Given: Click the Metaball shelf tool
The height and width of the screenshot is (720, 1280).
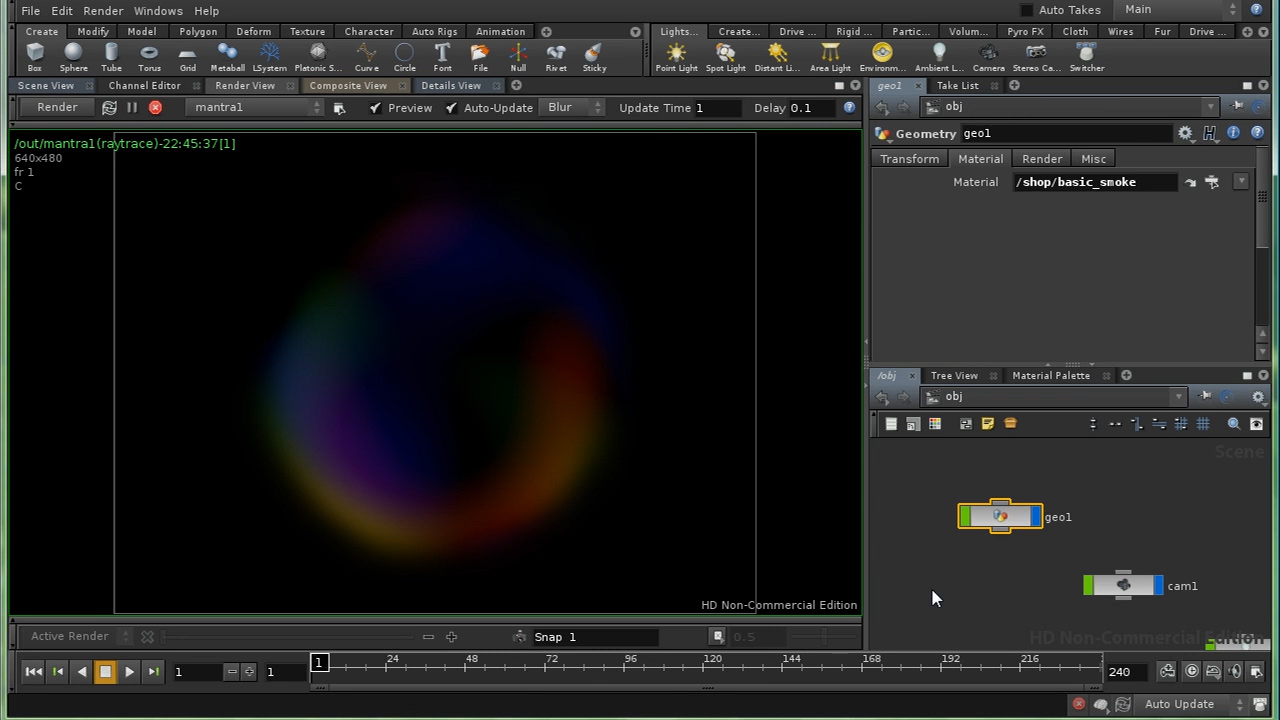Looking at the screenshot, I should pyautogui.click(x=227, y=56).
